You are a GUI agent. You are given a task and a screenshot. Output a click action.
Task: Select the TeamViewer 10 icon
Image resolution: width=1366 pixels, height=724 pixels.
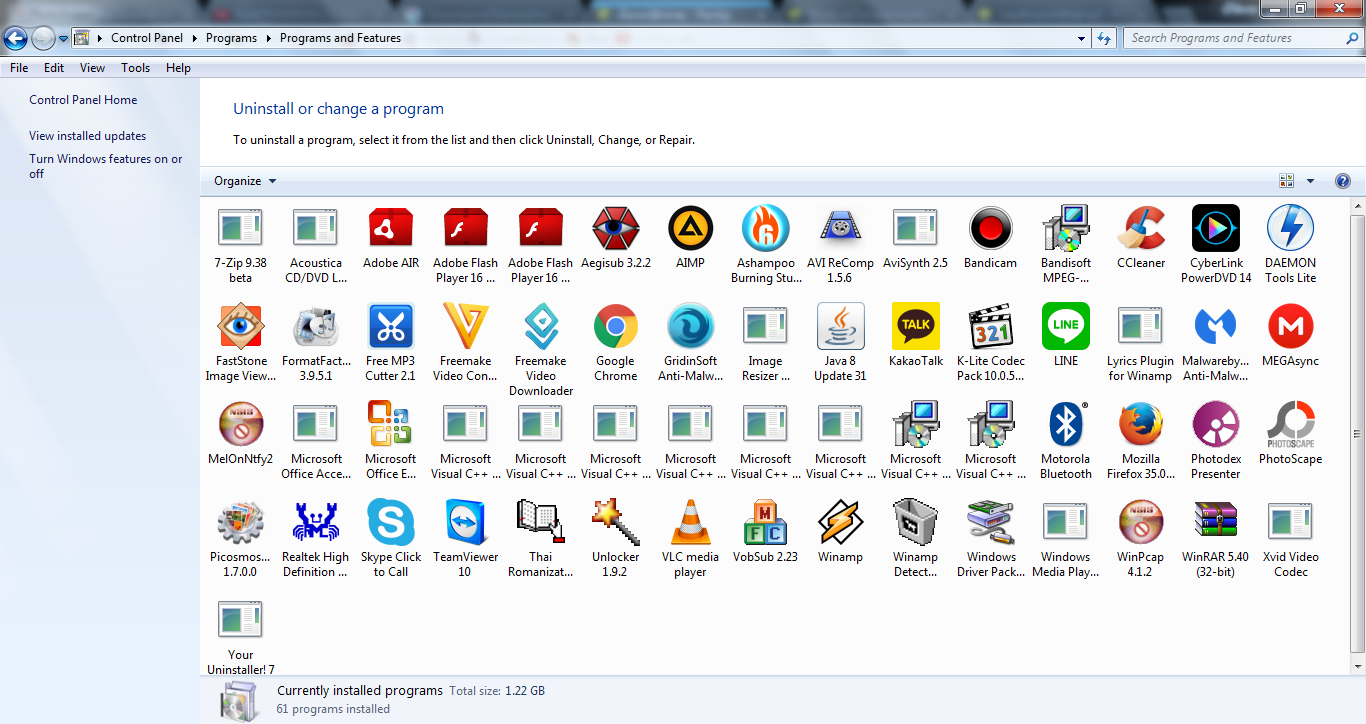tap(466, 523)
